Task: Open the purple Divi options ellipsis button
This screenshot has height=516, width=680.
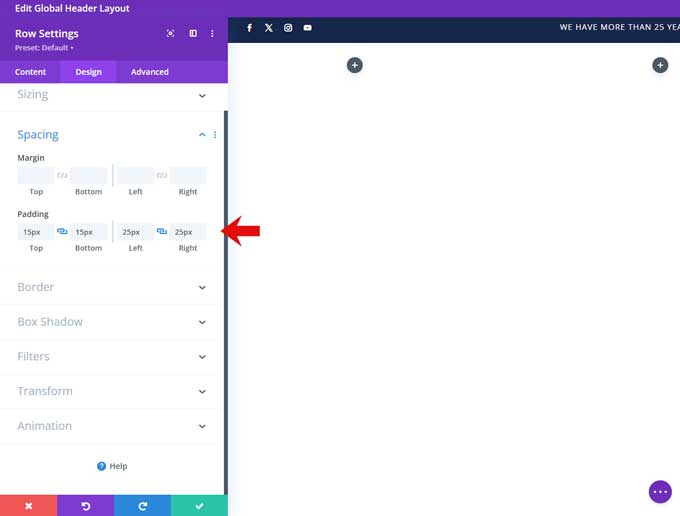Action: point(659,491)
